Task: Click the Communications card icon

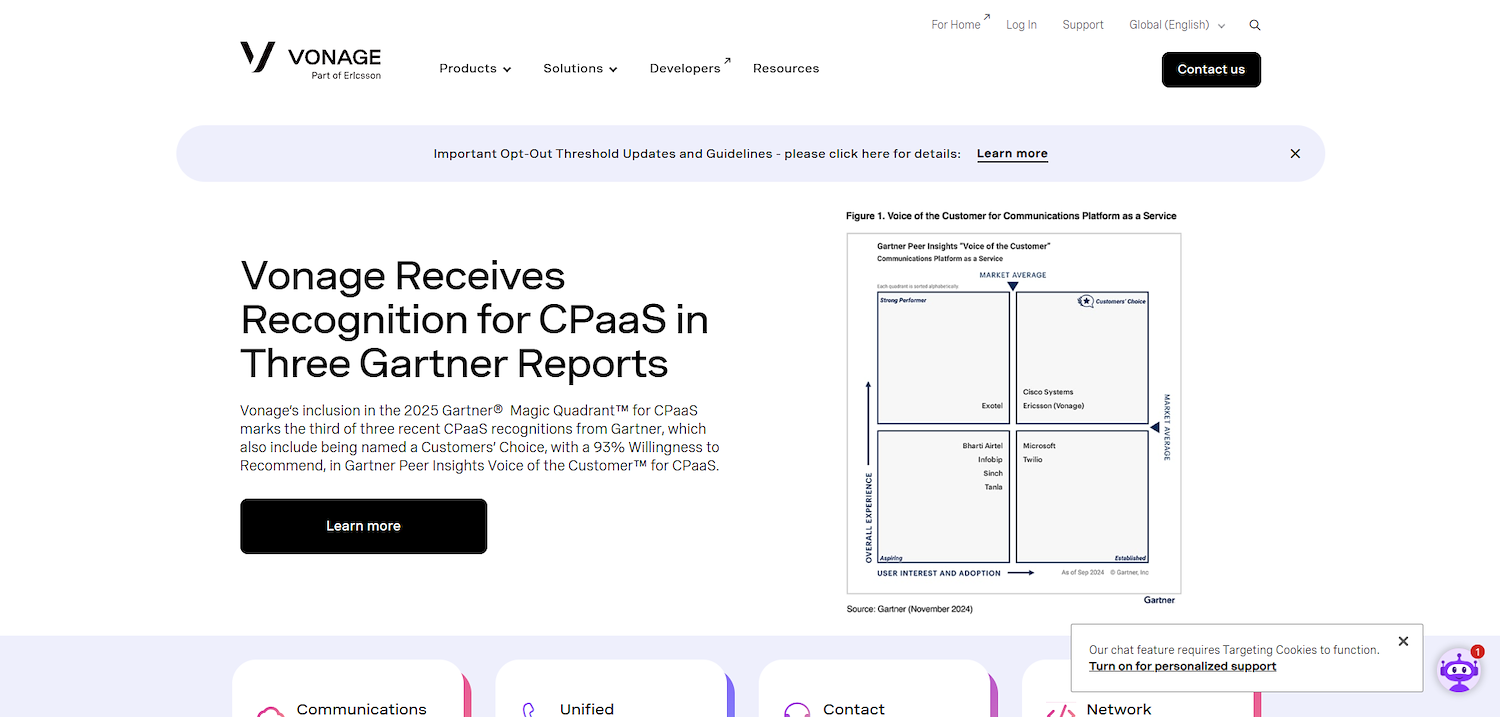Action: 271,711
